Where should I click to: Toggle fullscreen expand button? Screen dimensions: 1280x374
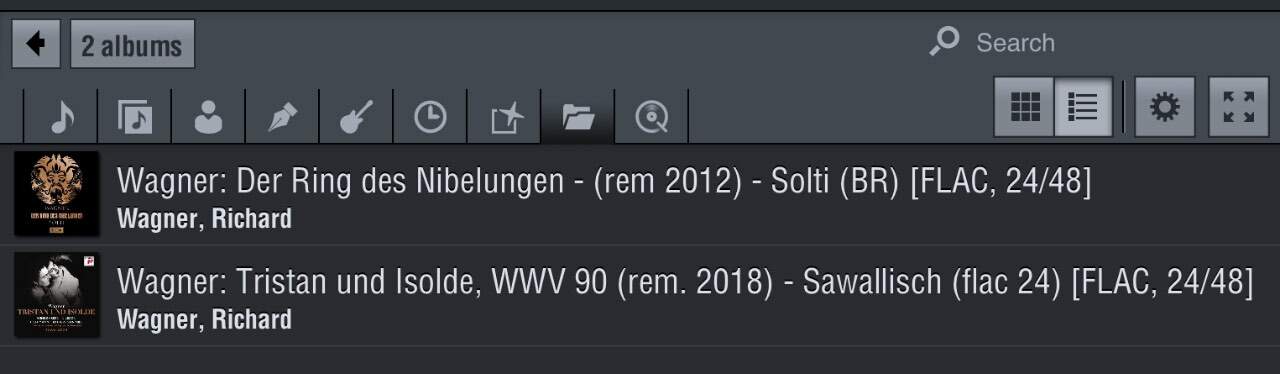1238,106
